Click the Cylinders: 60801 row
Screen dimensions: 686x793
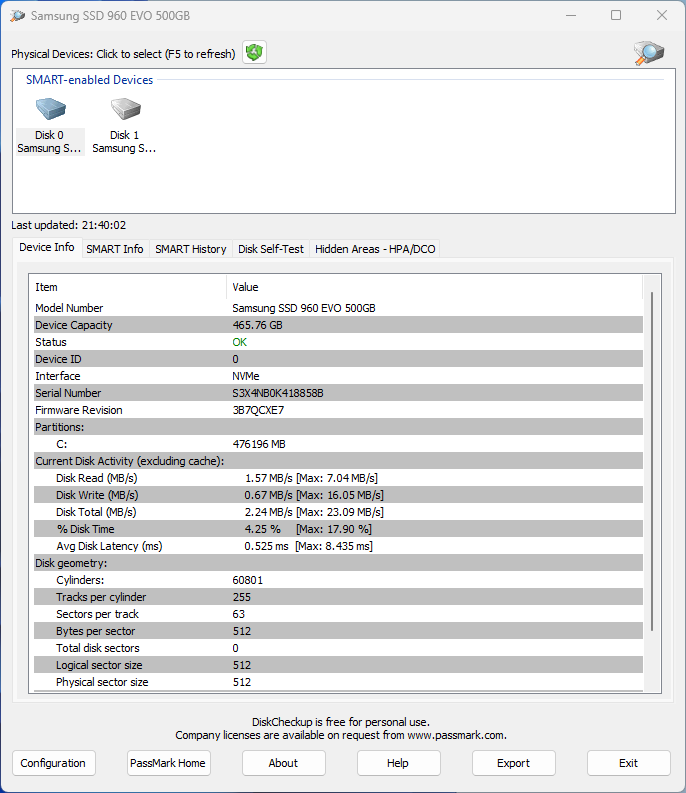coord(338,580)
